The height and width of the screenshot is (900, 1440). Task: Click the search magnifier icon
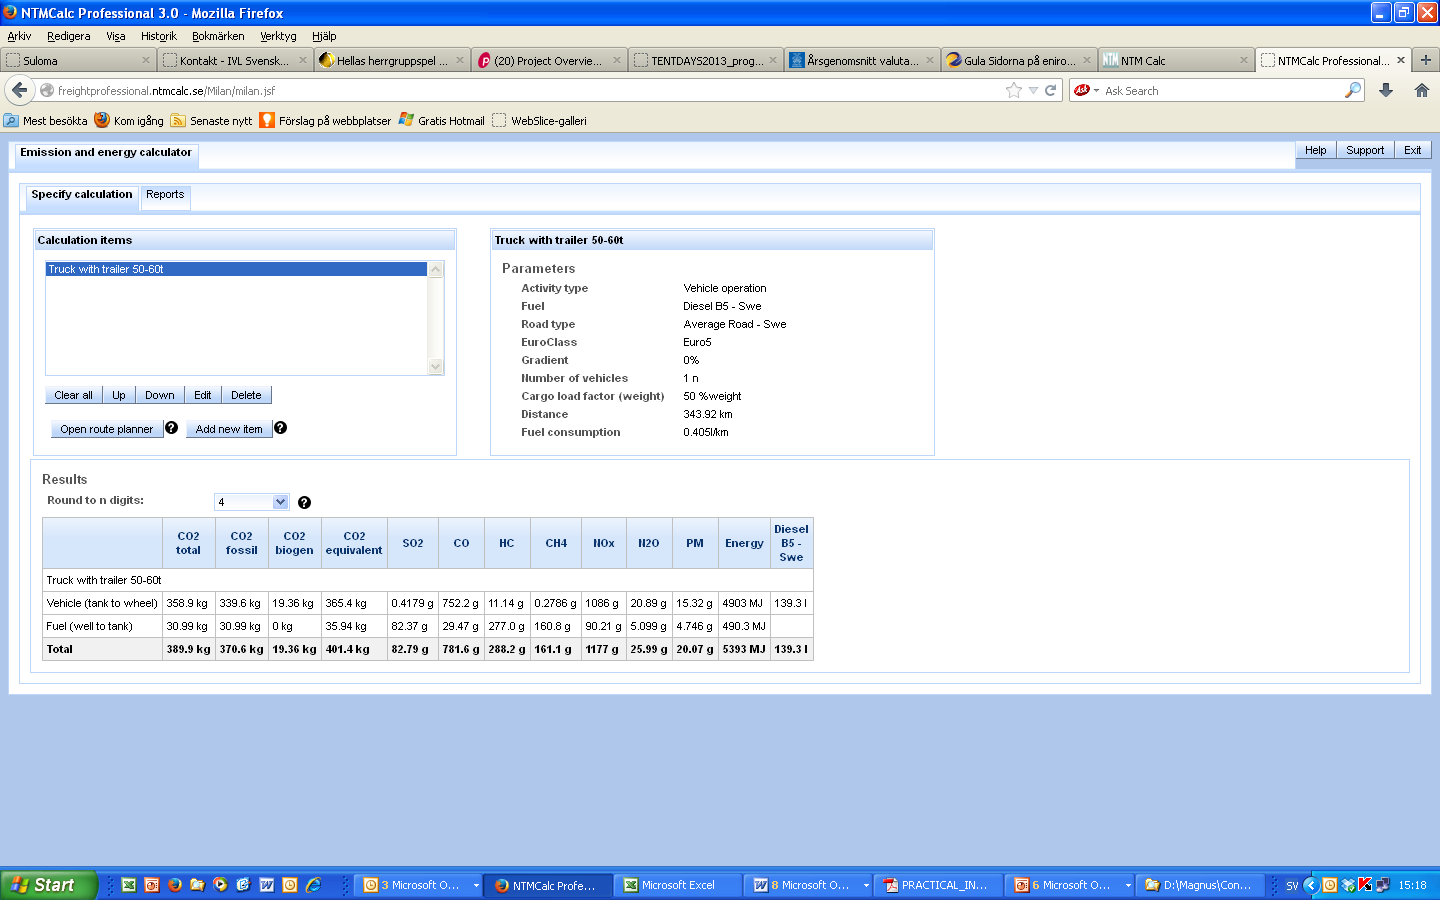pos(1353,90)
